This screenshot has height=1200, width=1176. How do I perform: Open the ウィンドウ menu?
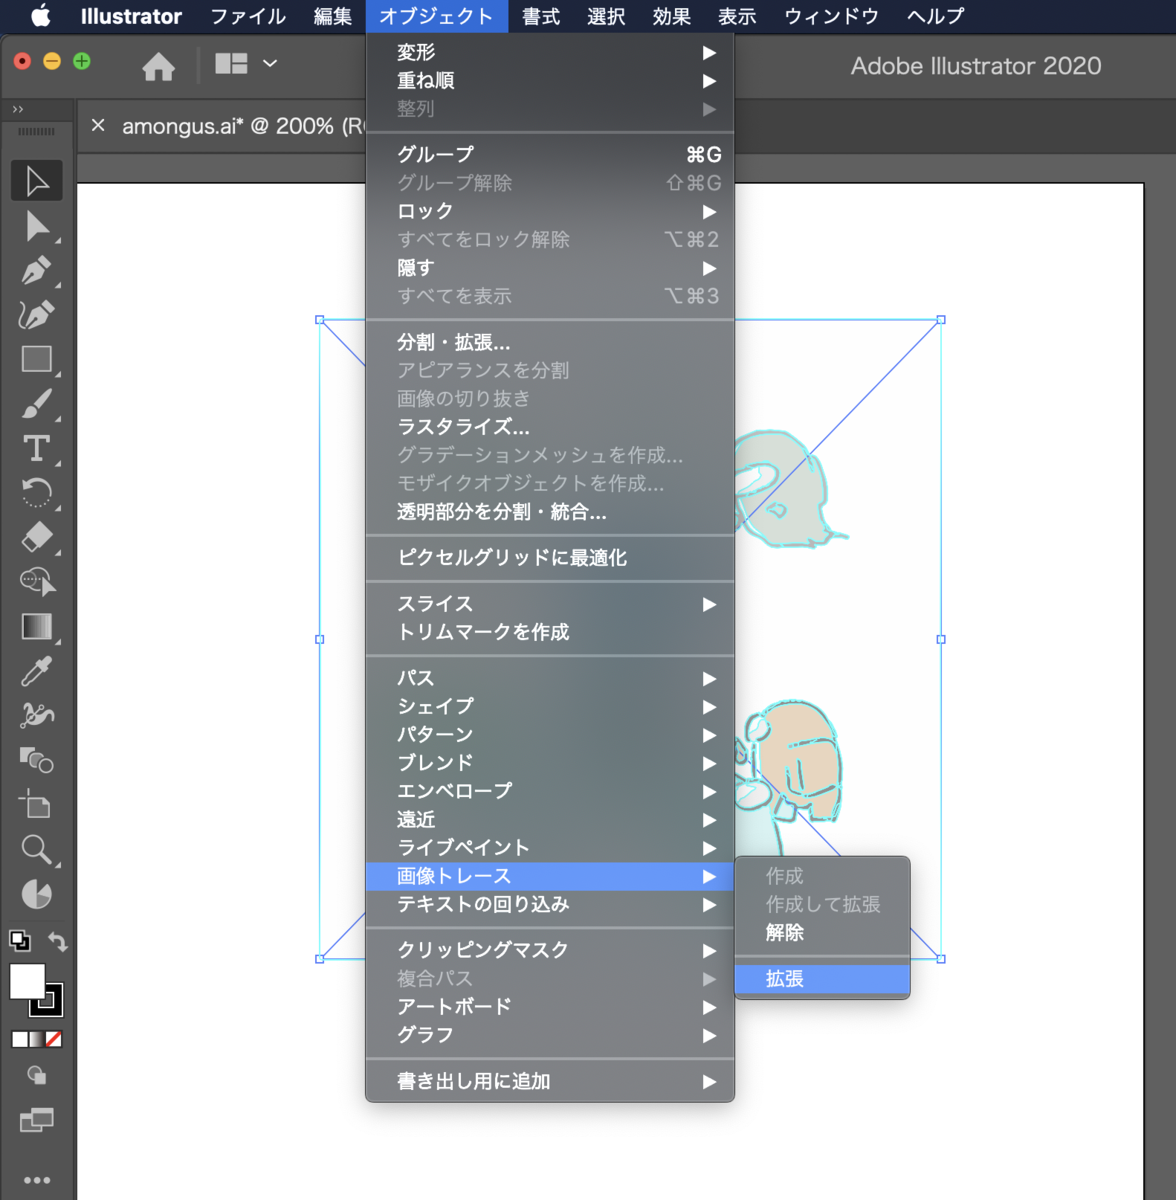click(831, 16)
